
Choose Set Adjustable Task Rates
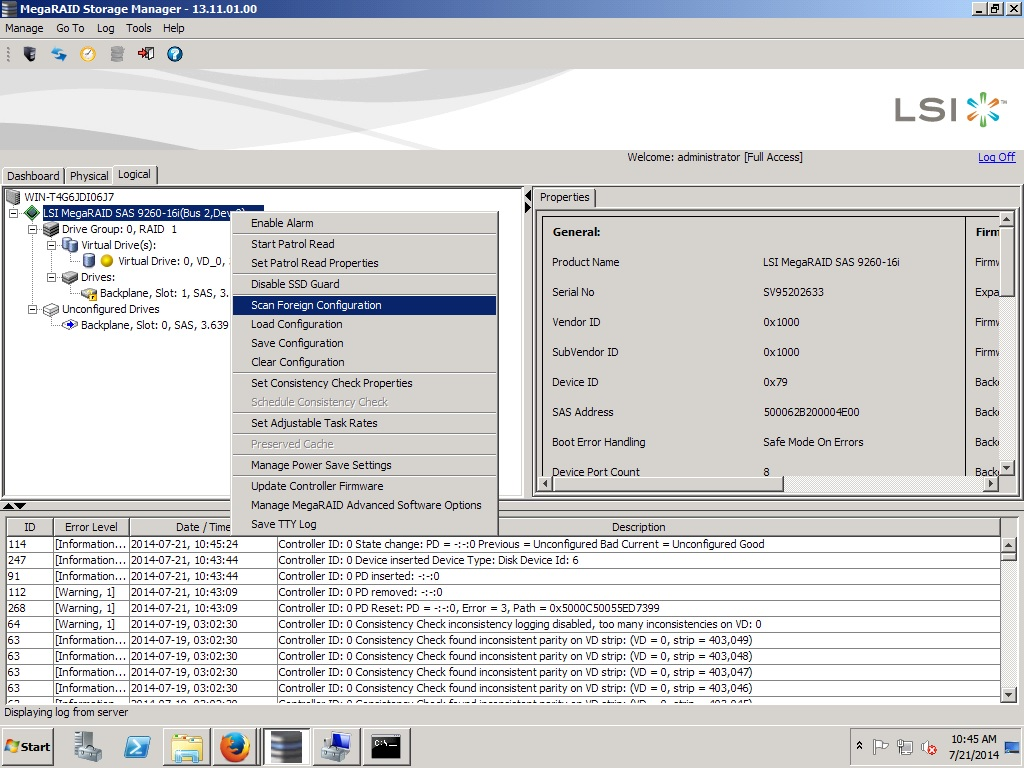[x=364, y=423]
